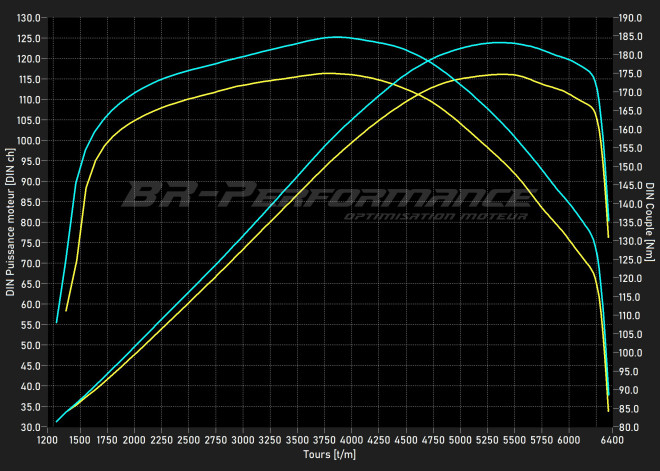Click 135.0 on the right torque axis

point(630,222)
